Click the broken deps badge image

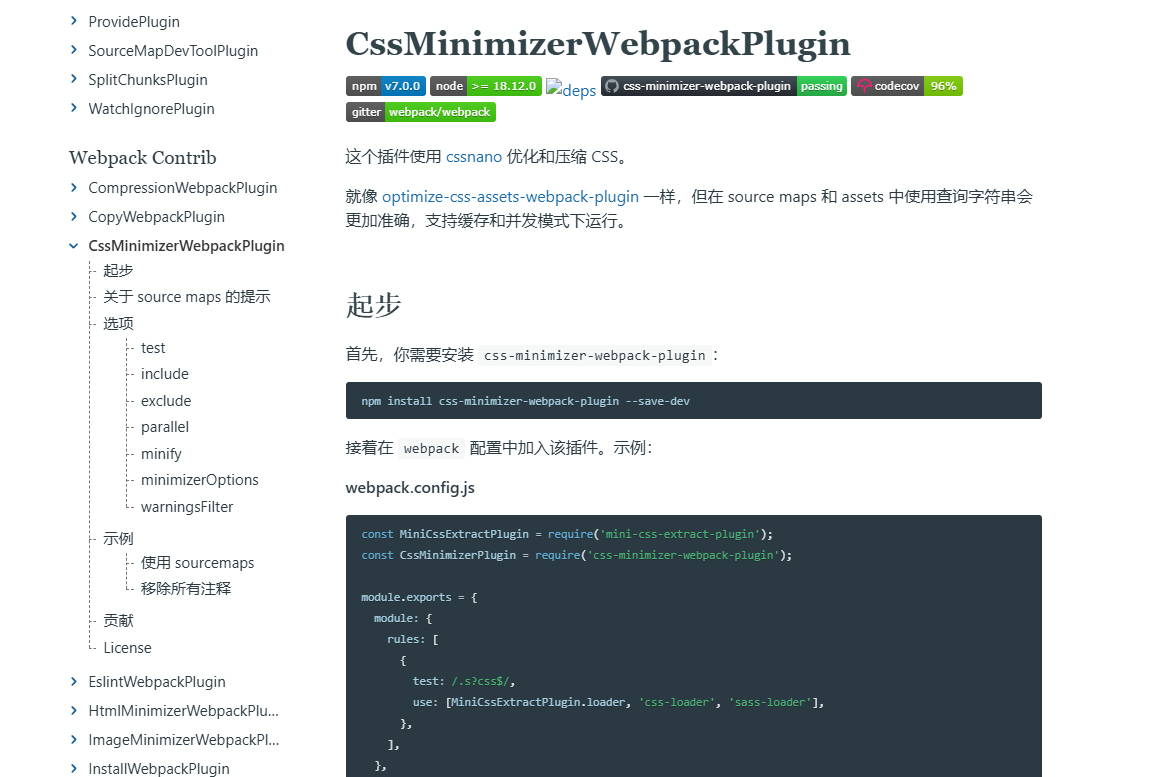pyautogui.click(x=571, y=89)
